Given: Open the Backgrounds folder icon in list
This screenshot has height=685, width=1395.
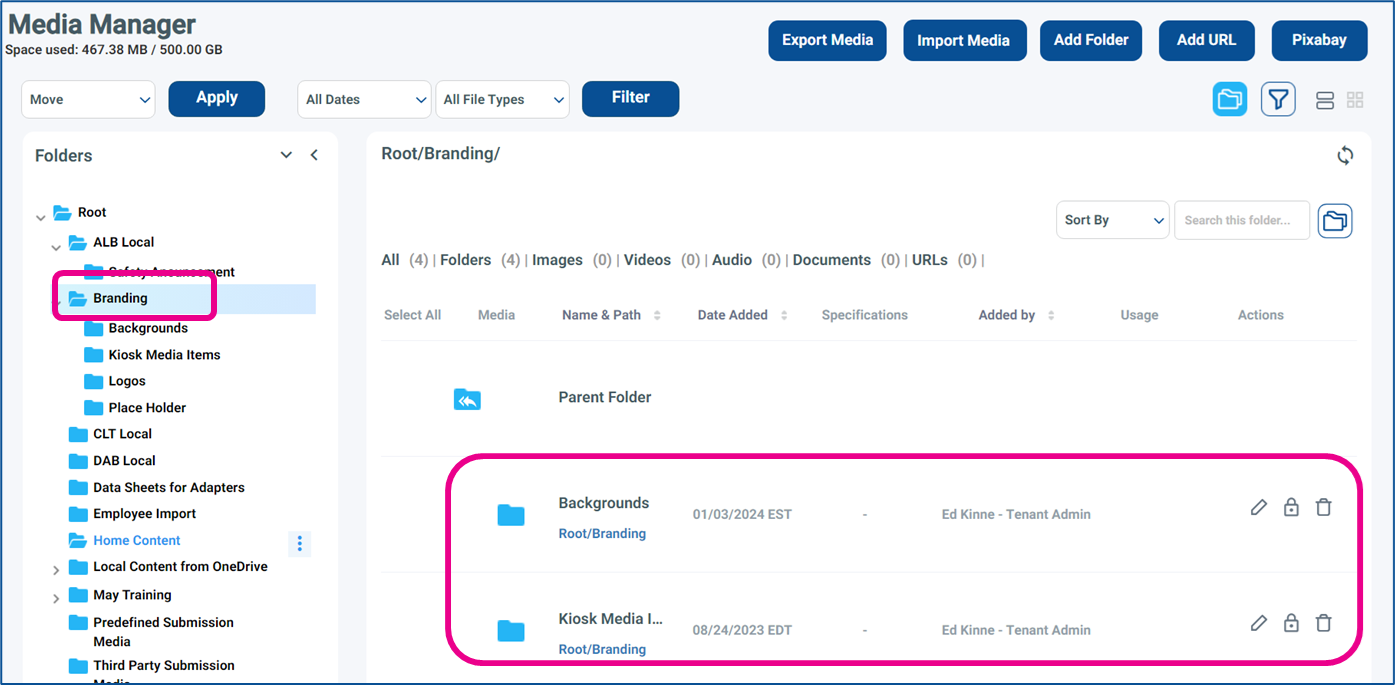Looking at the screenshot, I should click(511, 515).
